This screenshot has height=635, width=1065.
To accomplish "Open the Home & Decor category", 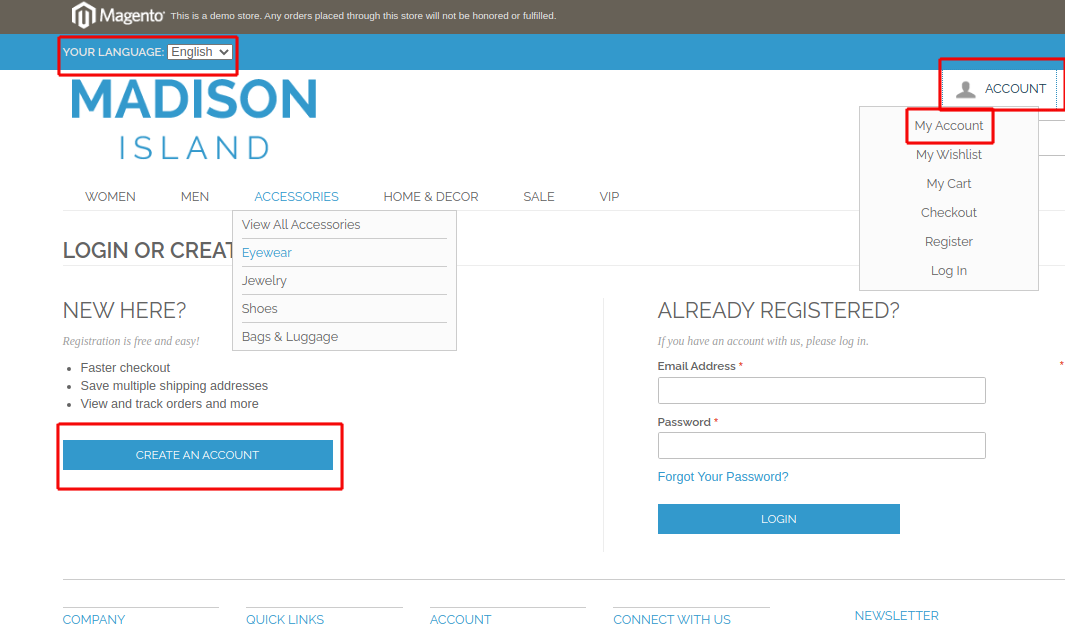I will point(431,197).
